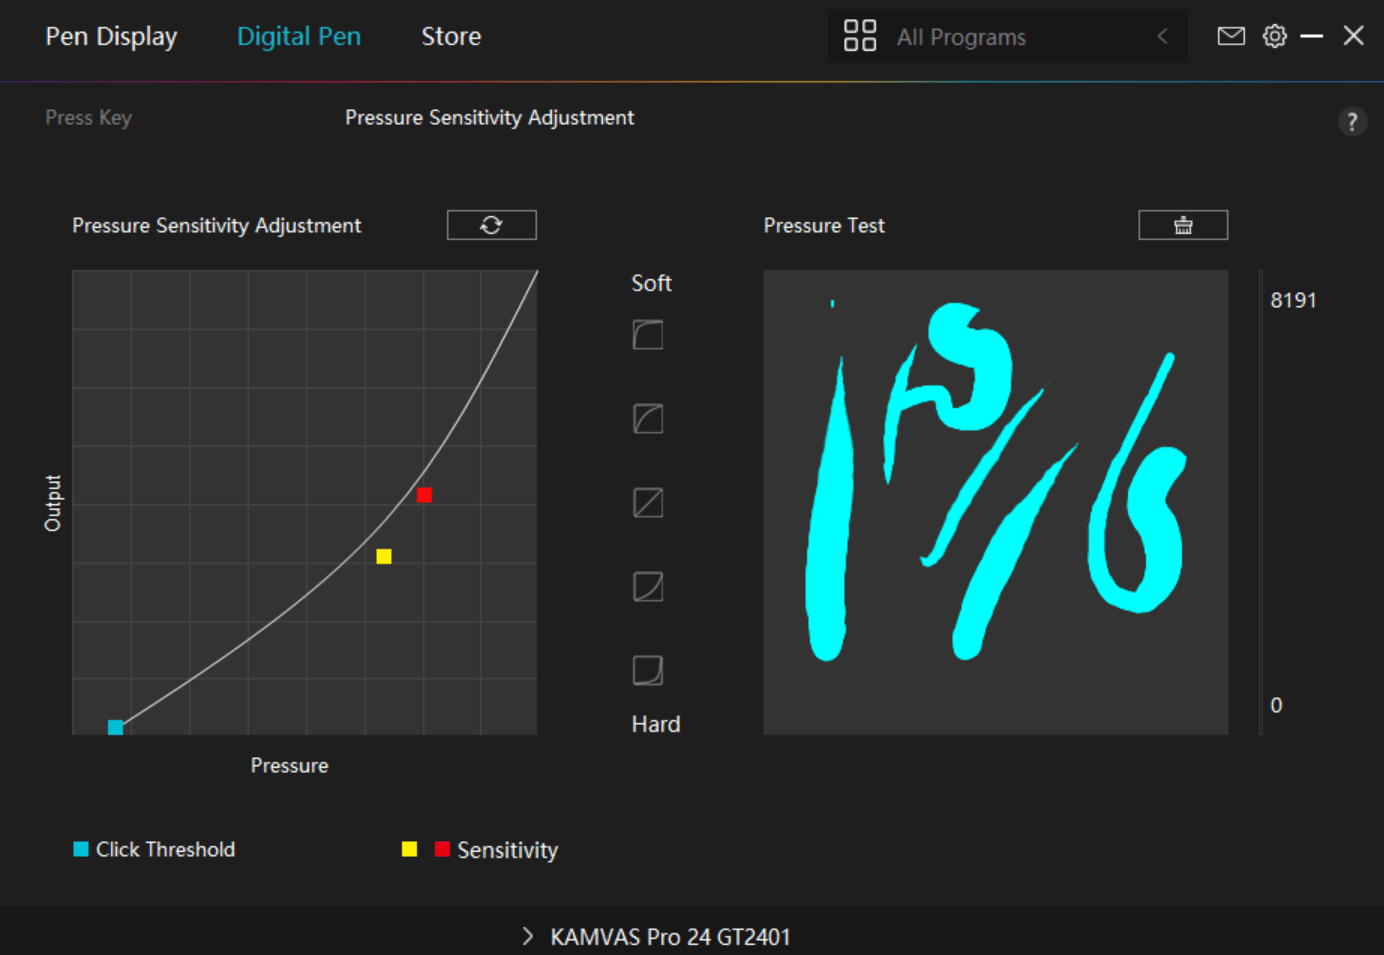Open the mail notifications icon
1384x955 pixels.
[x=1230, y=35]
